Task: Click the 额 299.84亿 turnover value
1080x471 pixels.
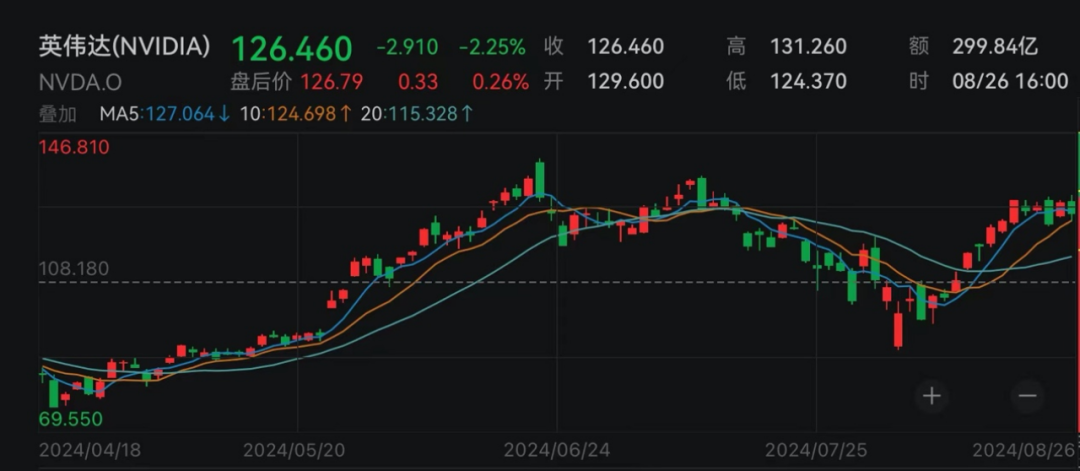Action: pyautogui.click(x=973, y=47)
